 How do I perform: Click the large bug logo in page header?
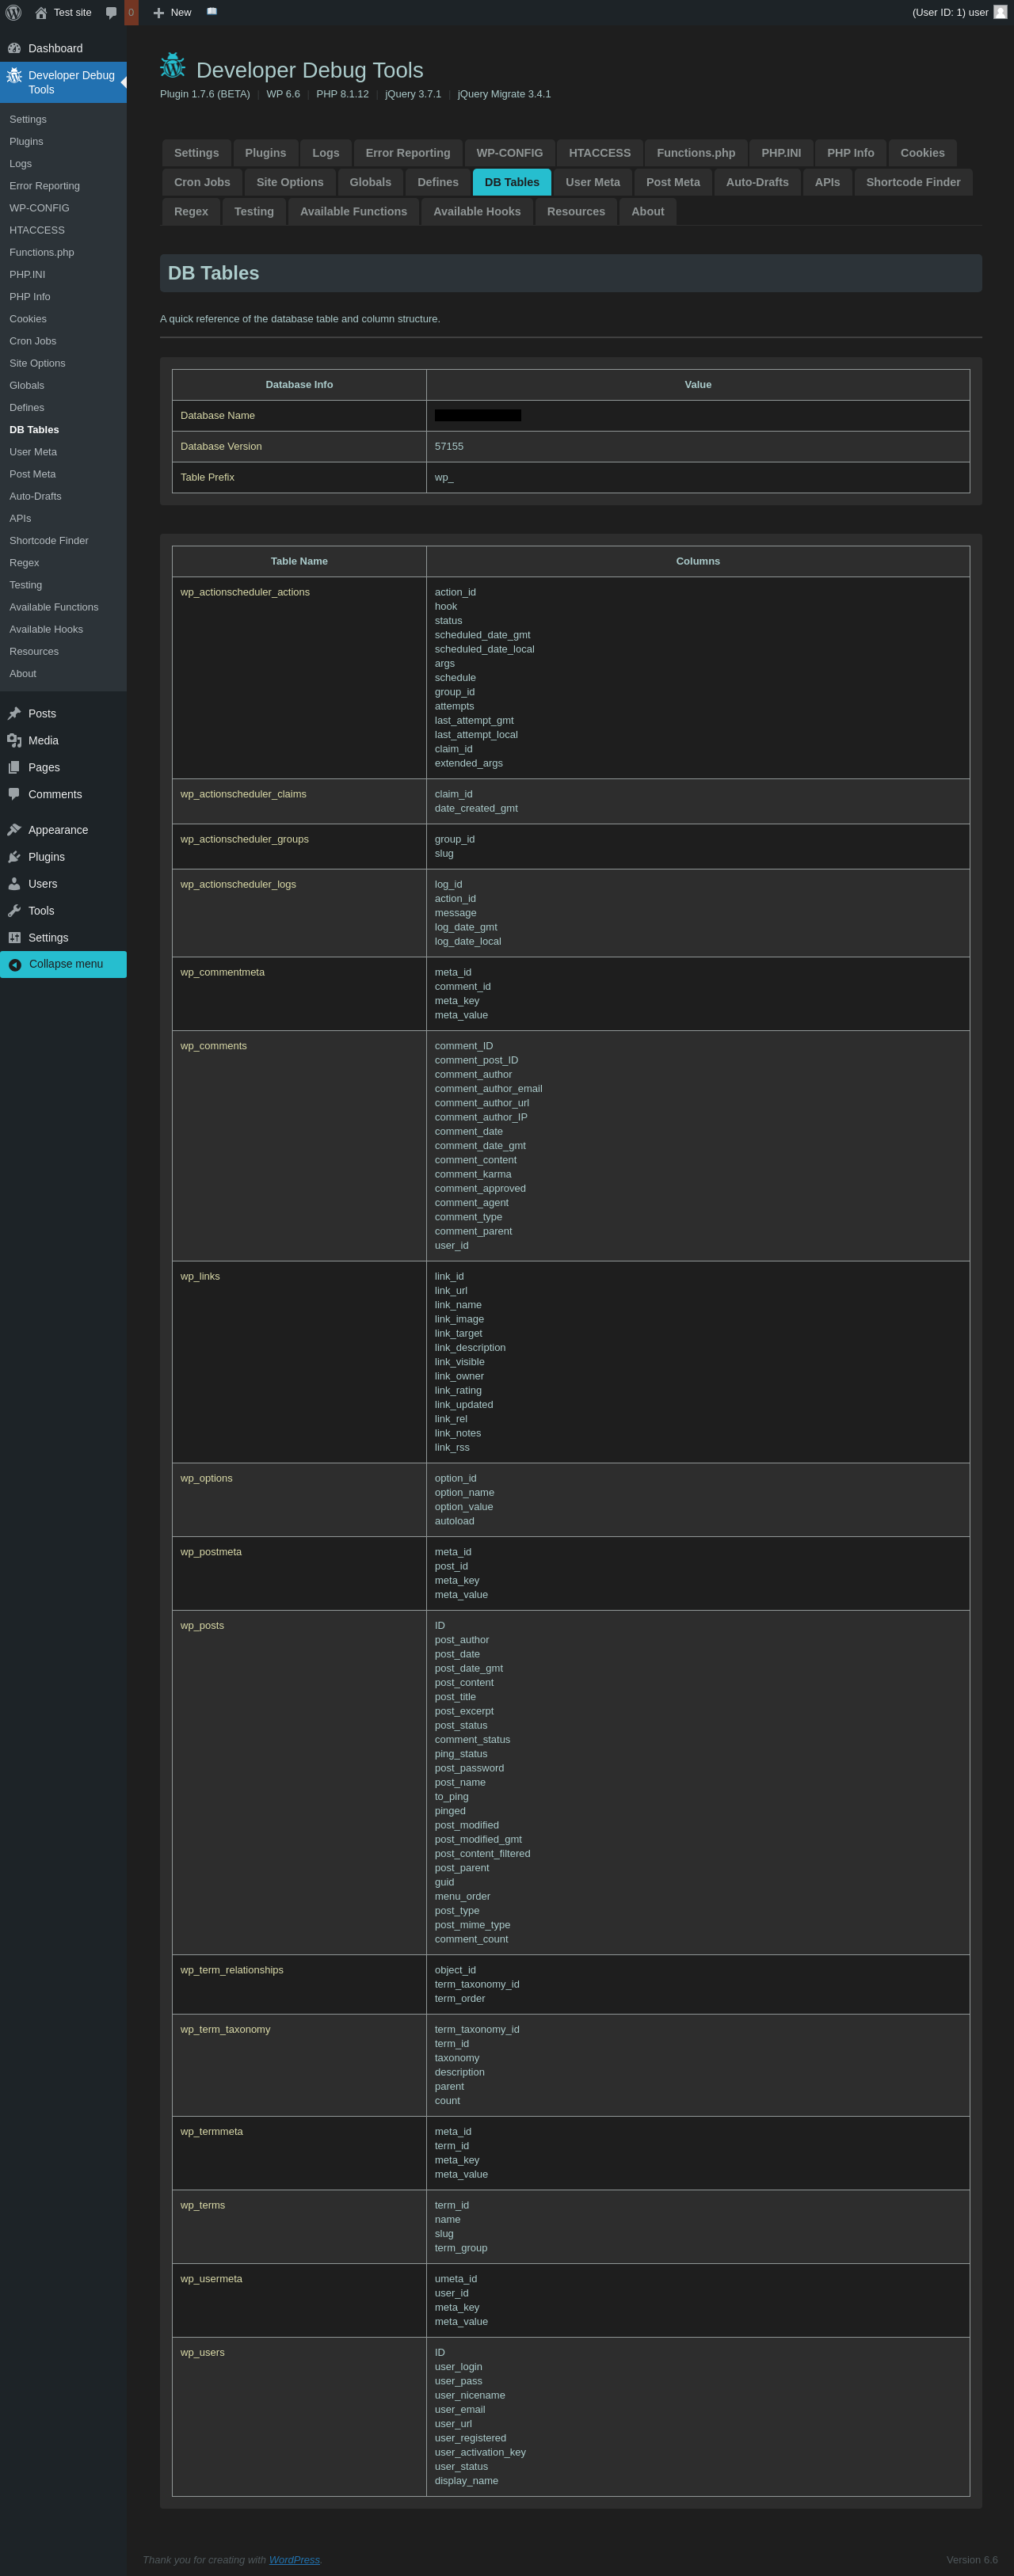[173, 66]
